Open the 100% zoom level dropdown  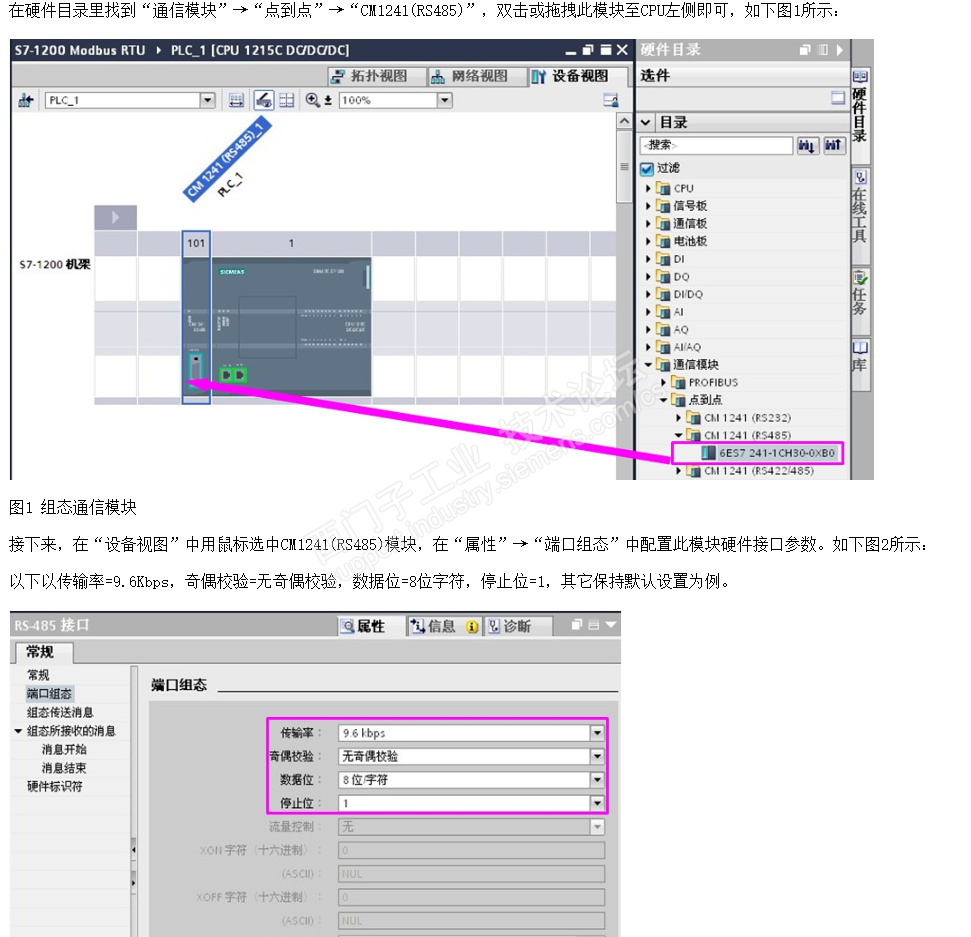point(445,100)
